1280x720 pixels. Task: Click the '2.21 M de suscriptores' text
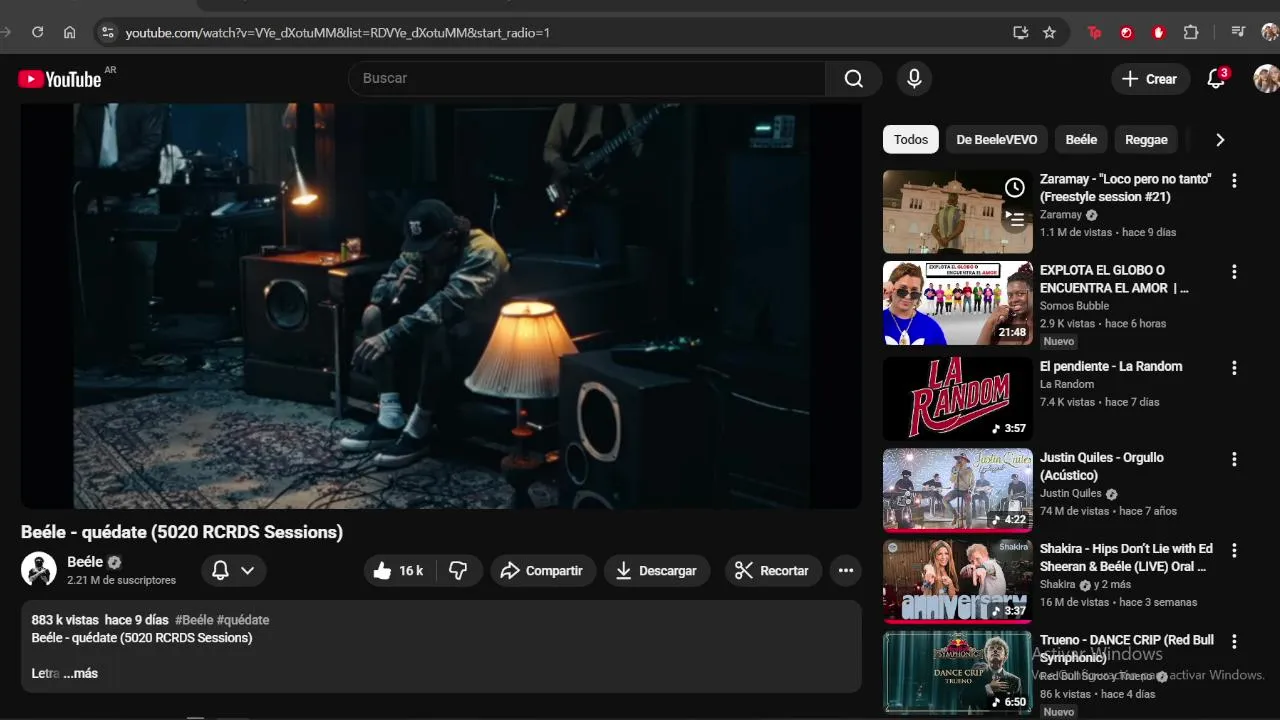(x=121, y=580)
